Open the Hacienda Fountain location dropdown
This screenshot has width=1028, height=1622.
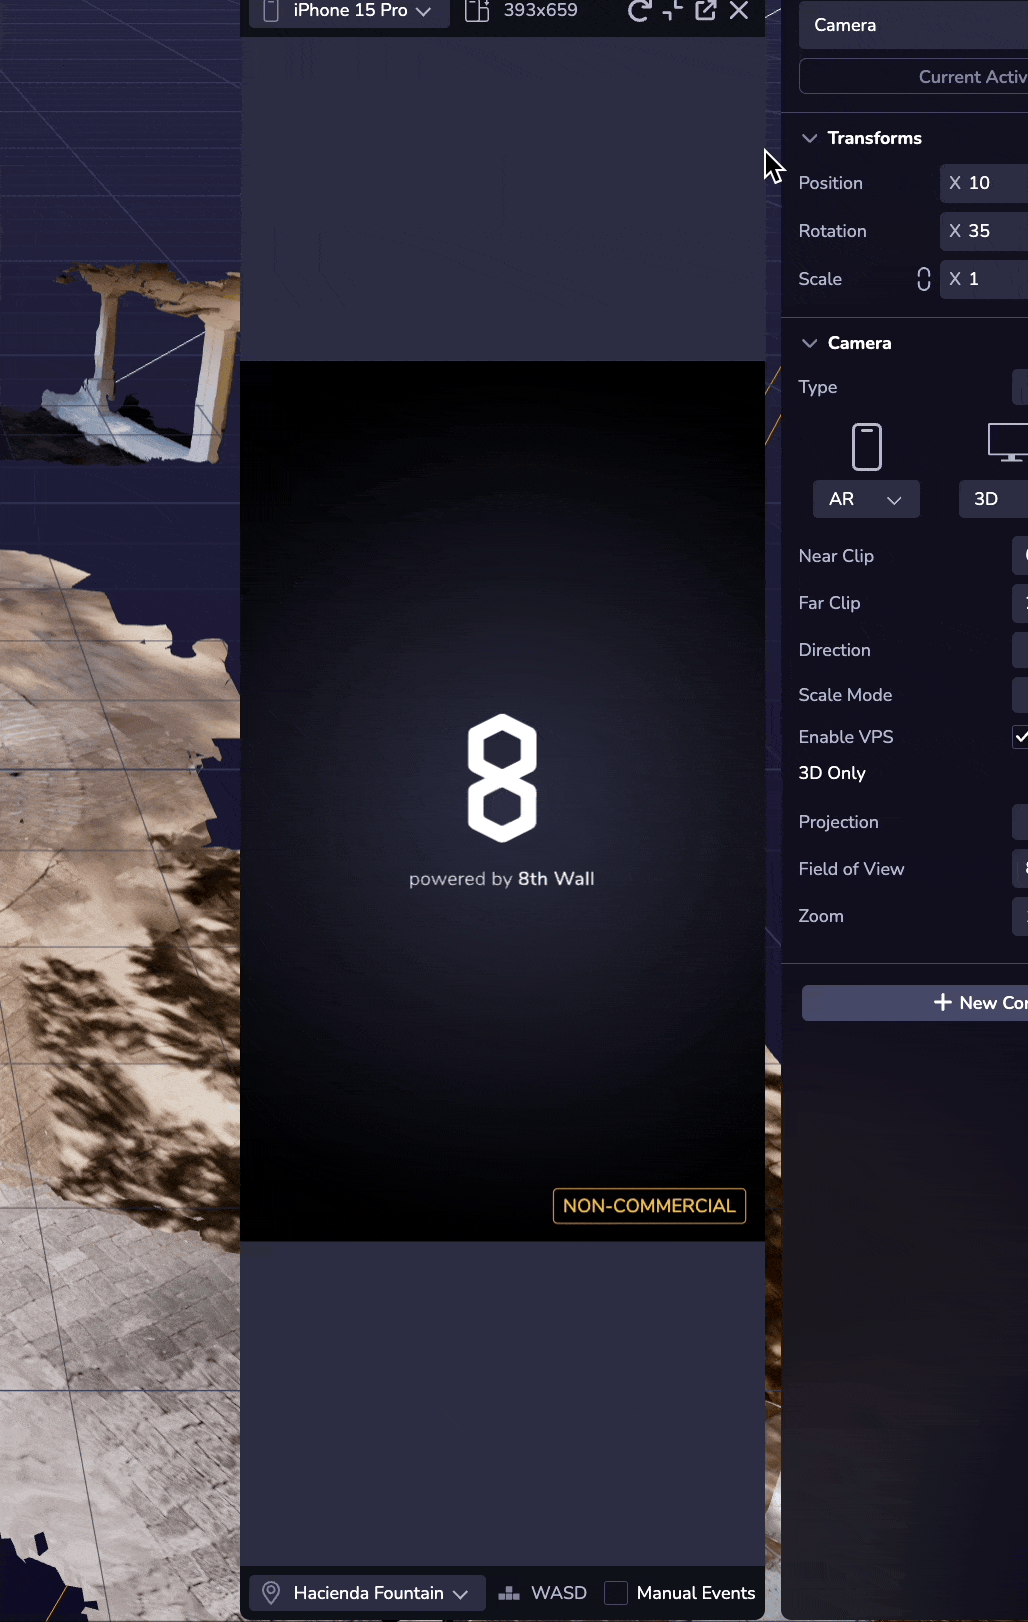click(366, 1593)
